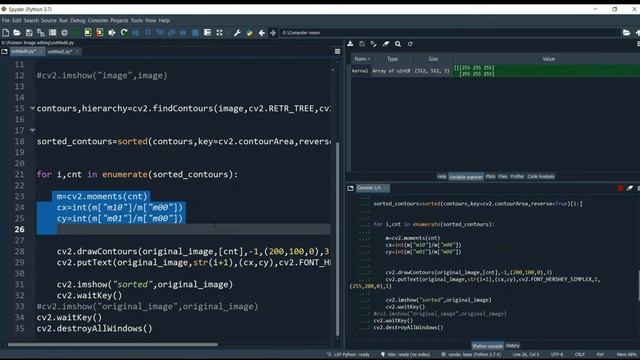
Task: Open the Edit menu
Action: click(x=17, y=20)
